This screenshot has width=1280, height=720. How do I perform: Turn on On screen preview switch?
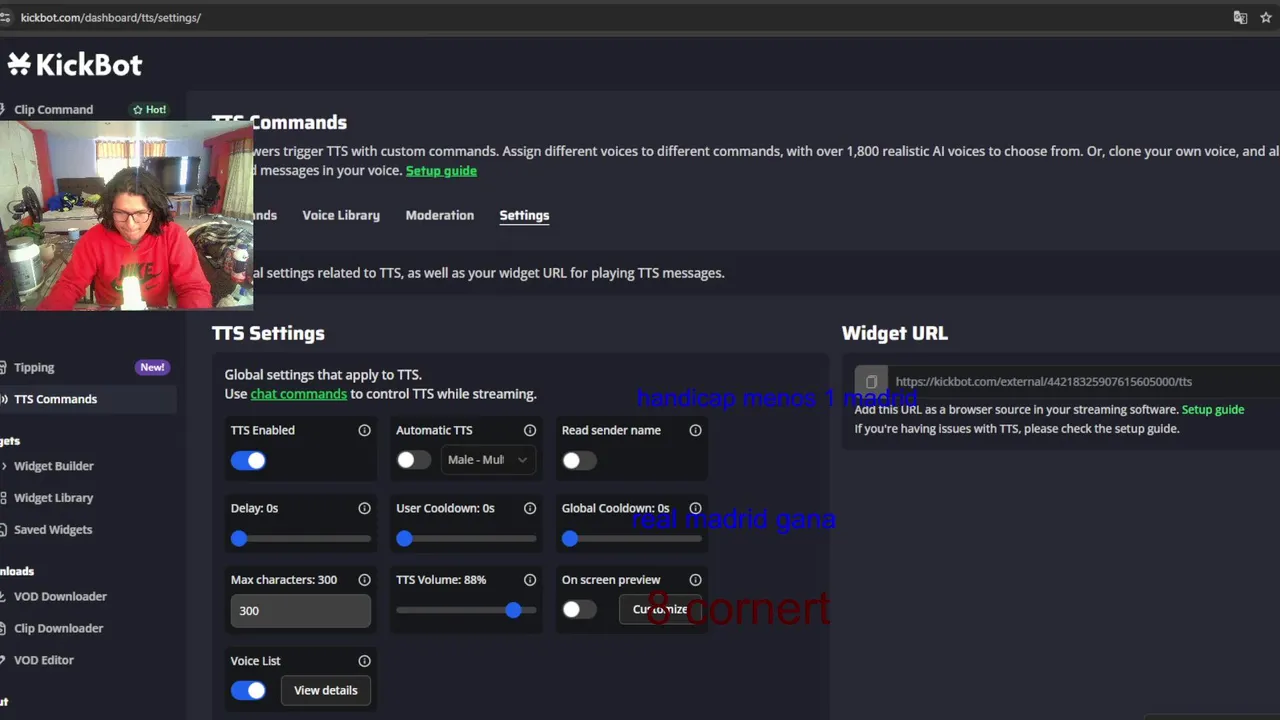pos(579,610)
